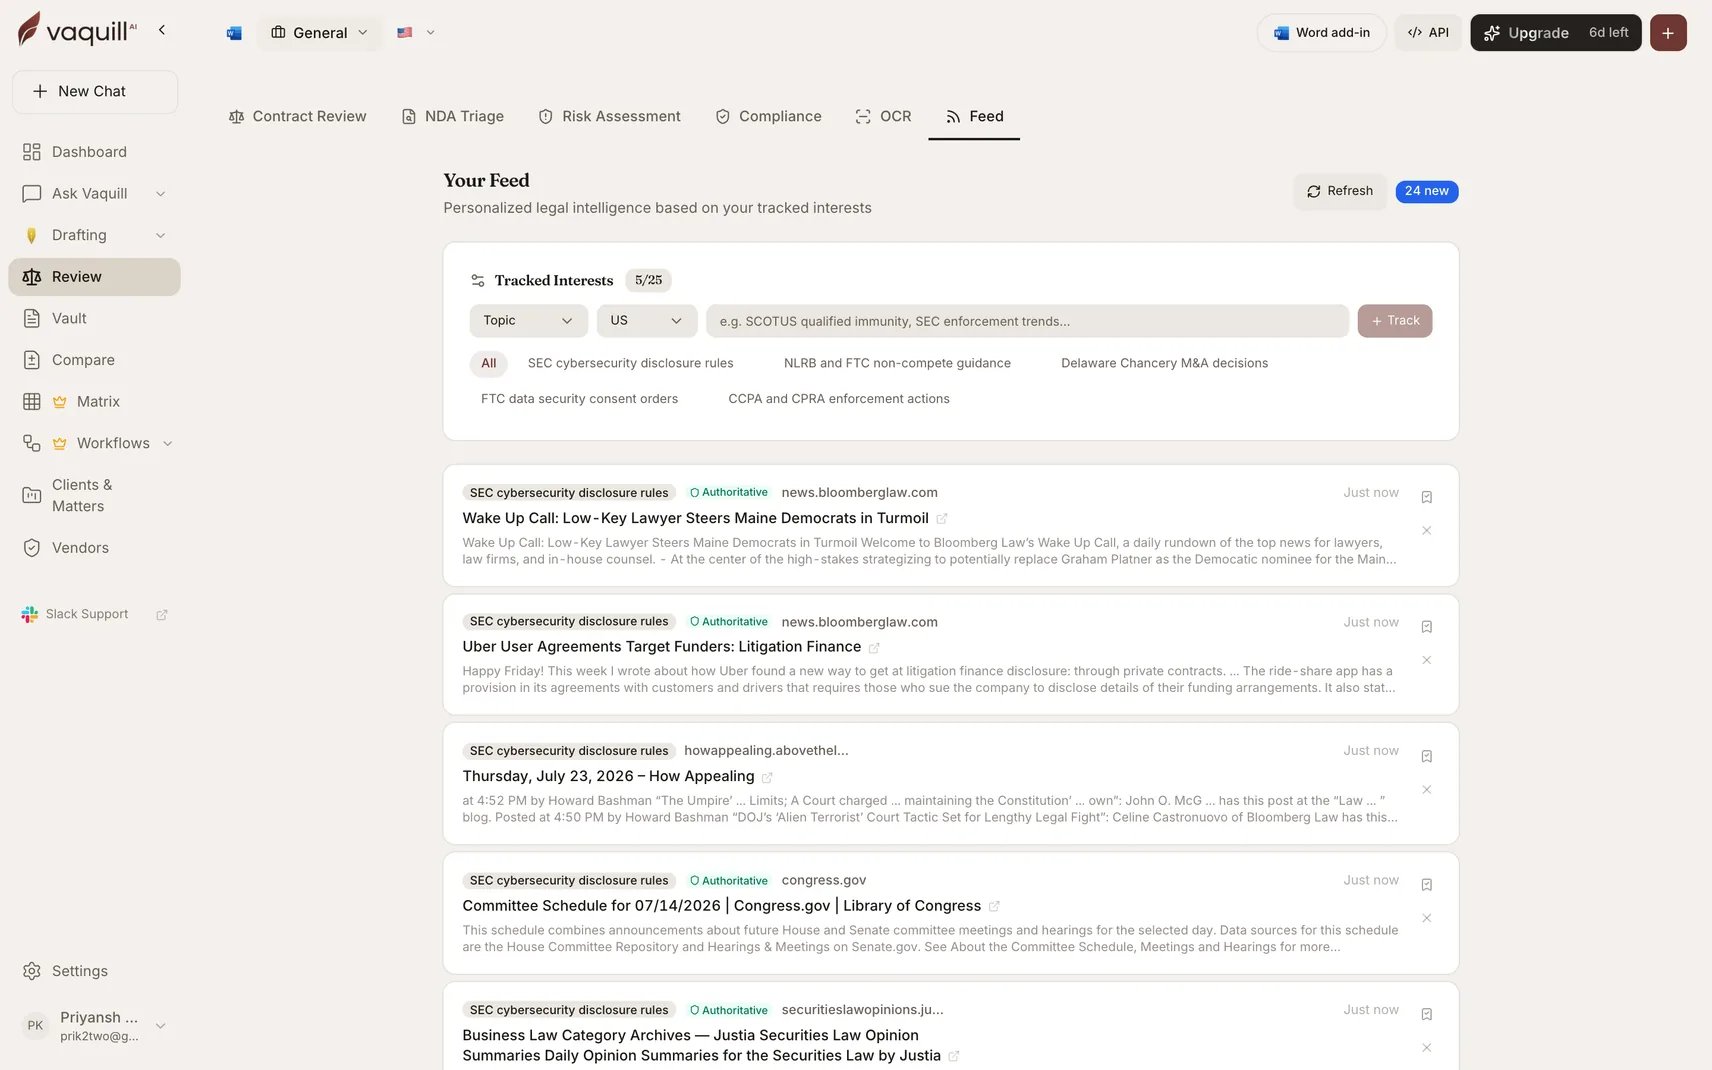Open the General workspace dropdown
This screenshot has height=1070, width=1712.
point(319,33)
